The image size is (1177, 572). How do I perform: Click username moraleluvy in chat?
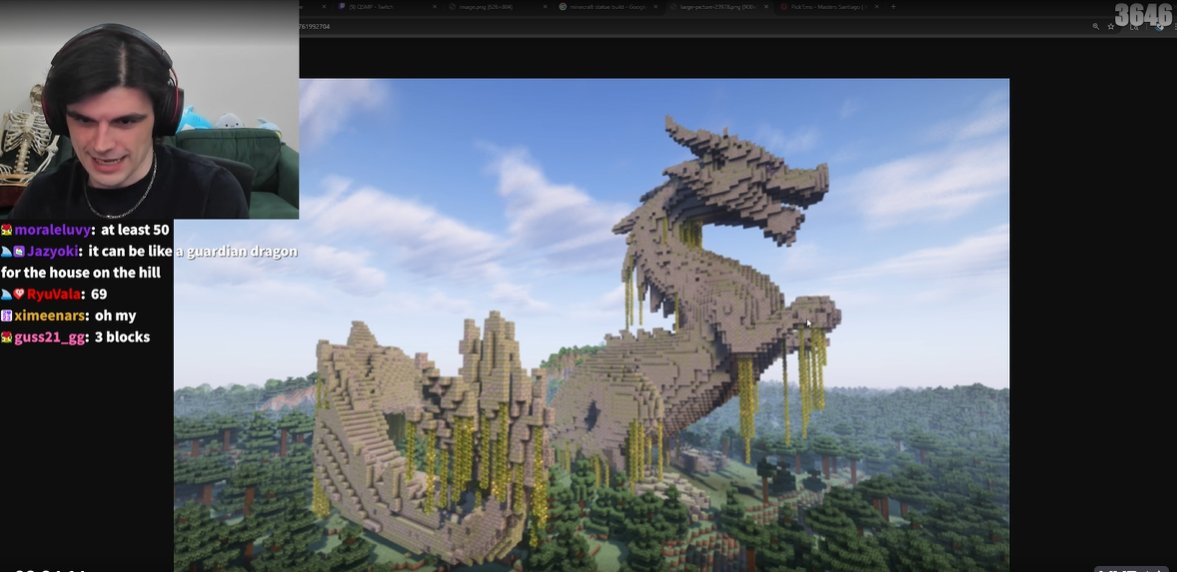52,230
